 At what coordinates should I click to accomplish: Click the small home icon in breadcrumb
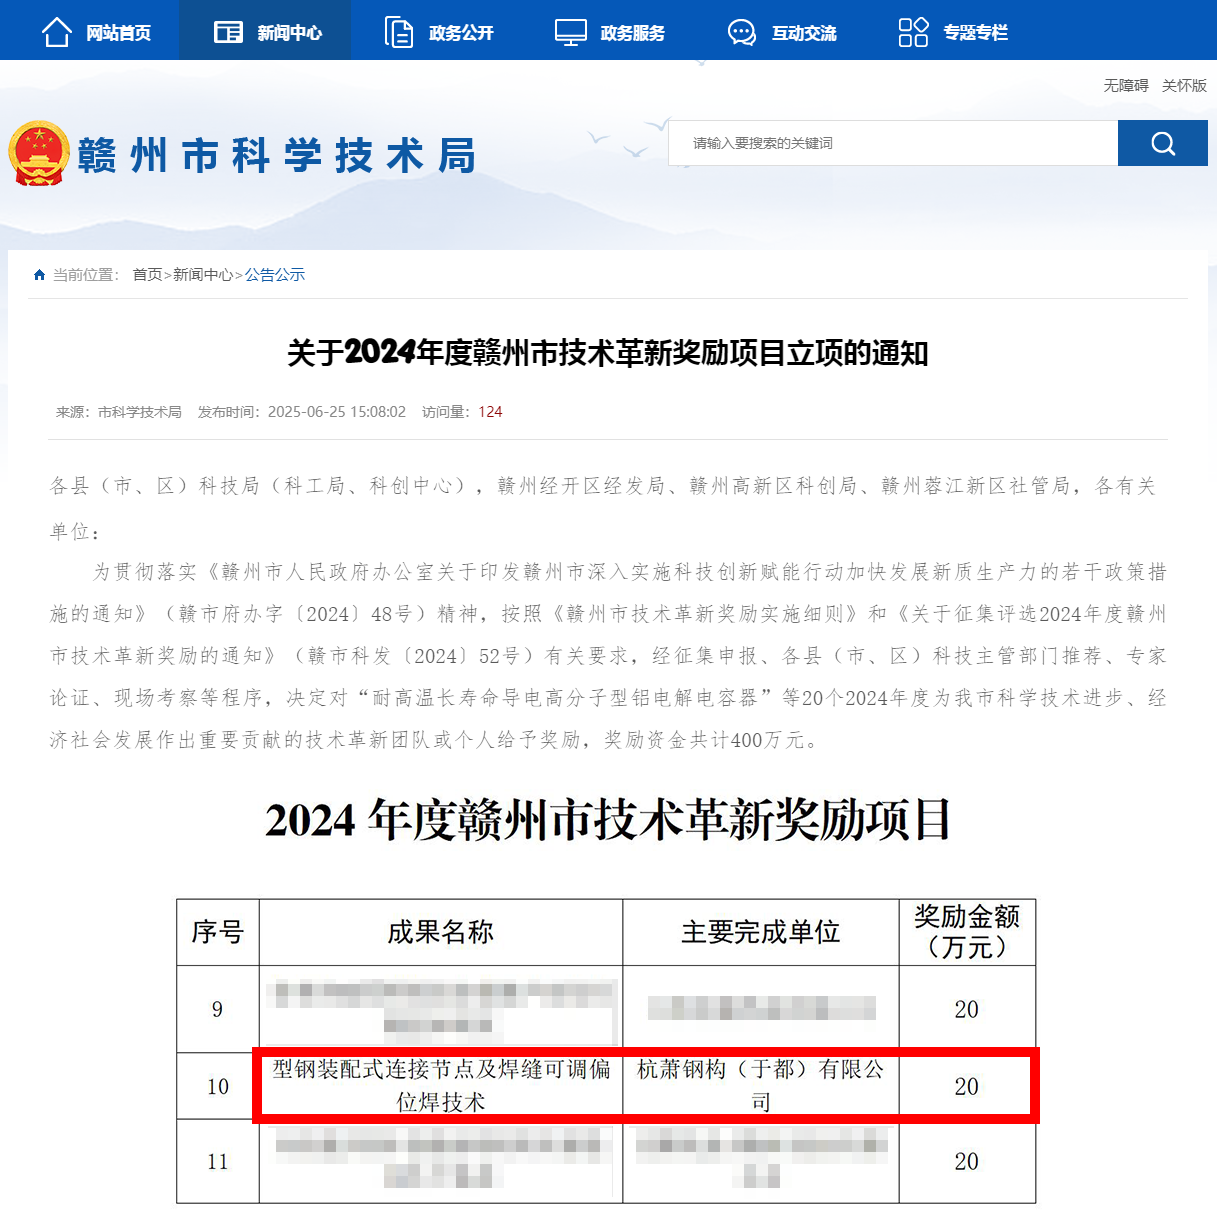(x=39, y=275)
